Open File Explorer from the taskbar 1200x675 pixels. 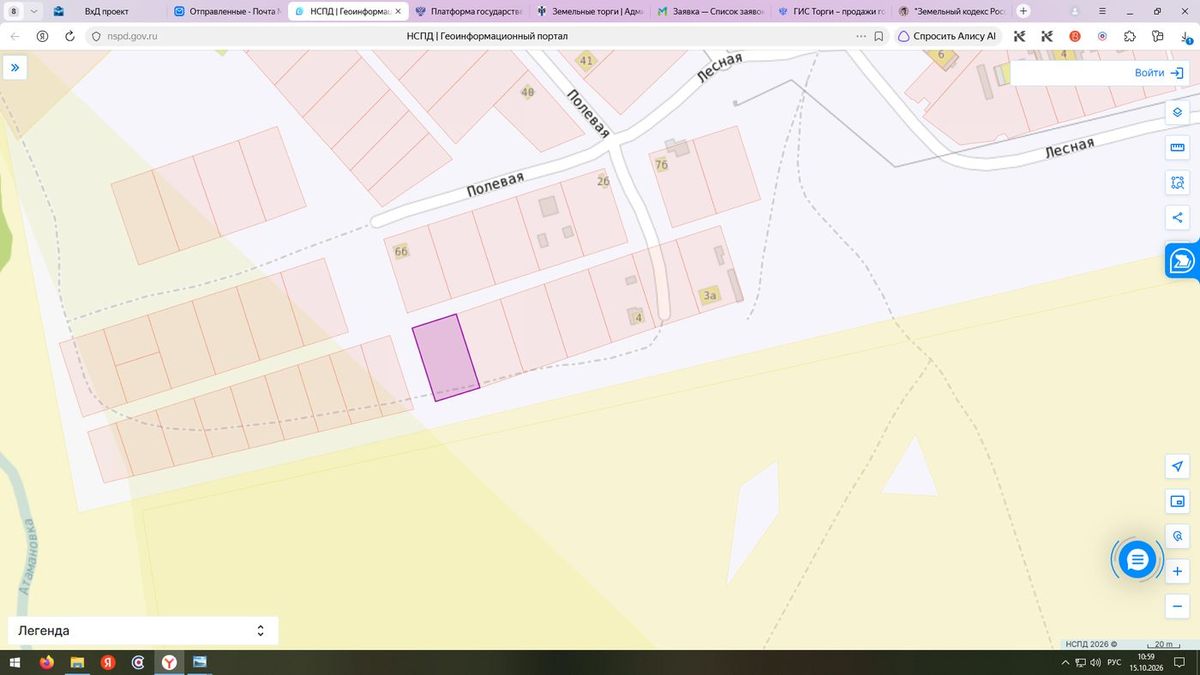pyautogui.click(x=77, y=662)
